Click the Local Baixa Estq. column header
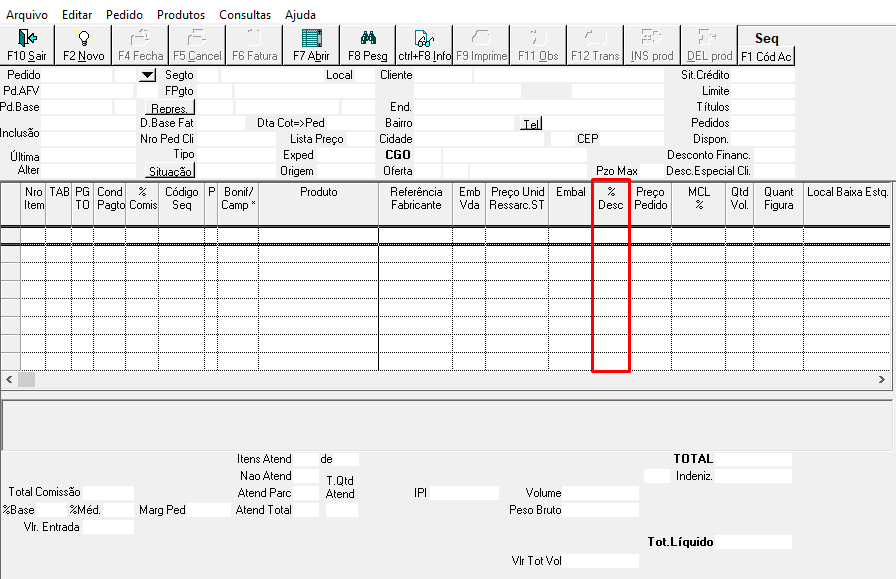 pos(847,204)
